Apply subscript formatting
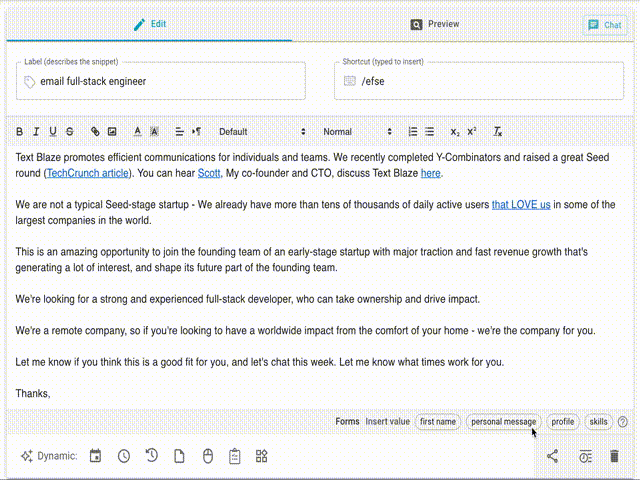Screen dimensions: 640x480 pyautogui.click(x=455, y=131)
